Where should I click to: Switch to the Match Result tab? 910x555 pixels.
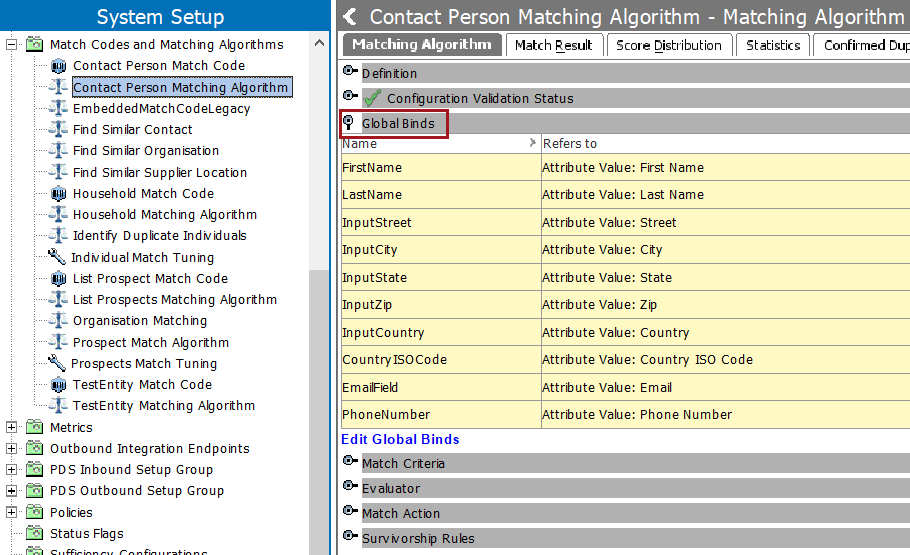click(x=554, y=45)
